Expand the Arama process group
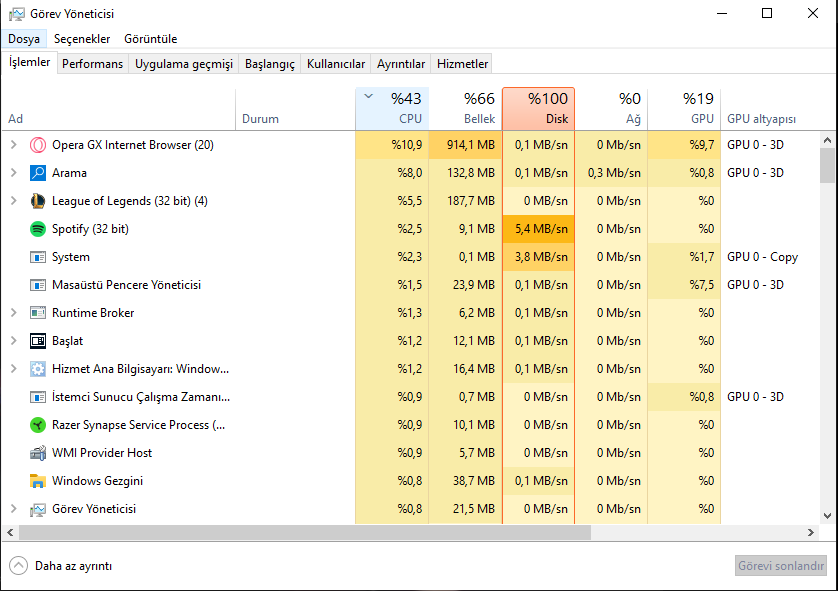Viewport: 838px width, 591px height. coord(14,173)
